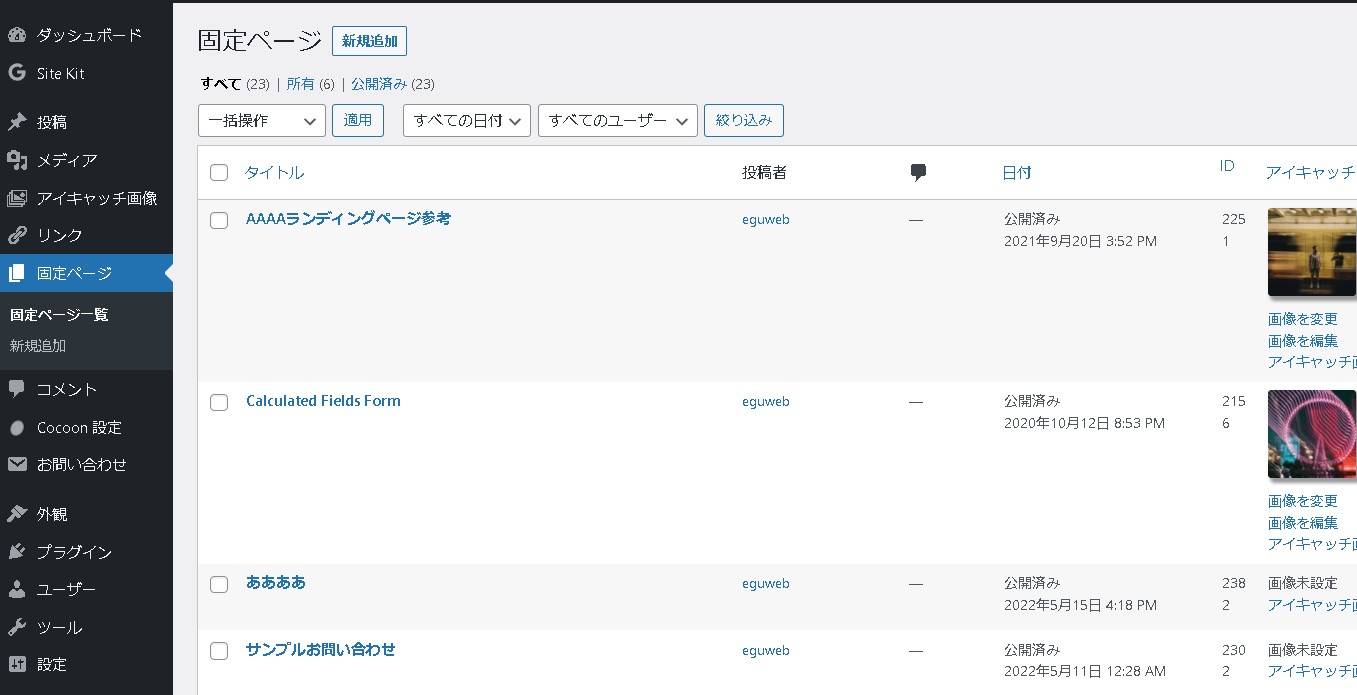Viewport: 1357px width, 695px height.
Task: Click the pushpin icon for Posts
Action: (17, 122)
